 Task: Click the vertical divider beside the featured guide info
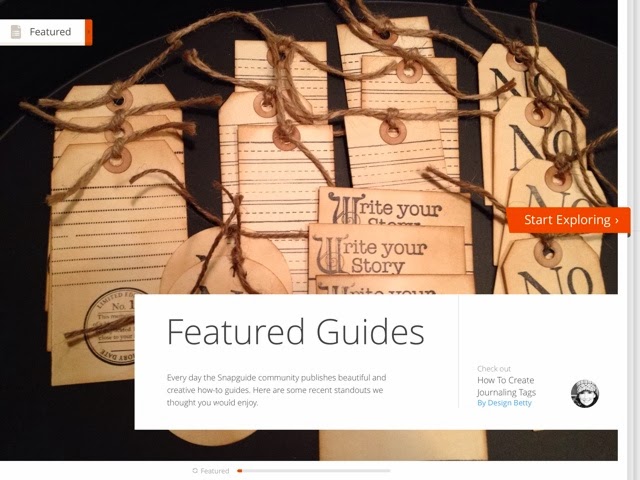pyautogui.click(x=458, y=352)
